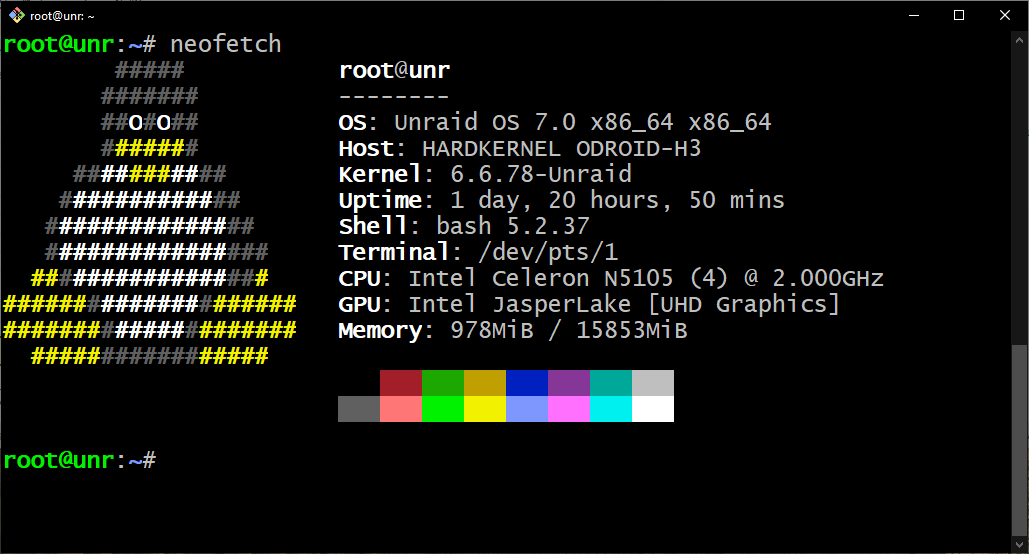Click the periwinkle blue color block
Viewport: 1029px width, 554px height.
tap(527, 409)
